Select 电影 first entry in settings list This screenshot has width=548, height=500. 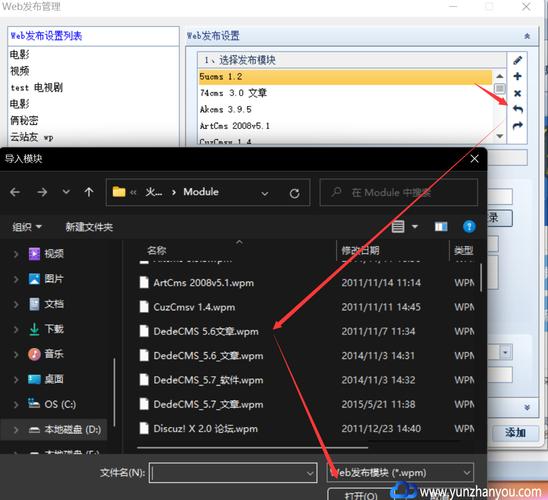(20, 55)
